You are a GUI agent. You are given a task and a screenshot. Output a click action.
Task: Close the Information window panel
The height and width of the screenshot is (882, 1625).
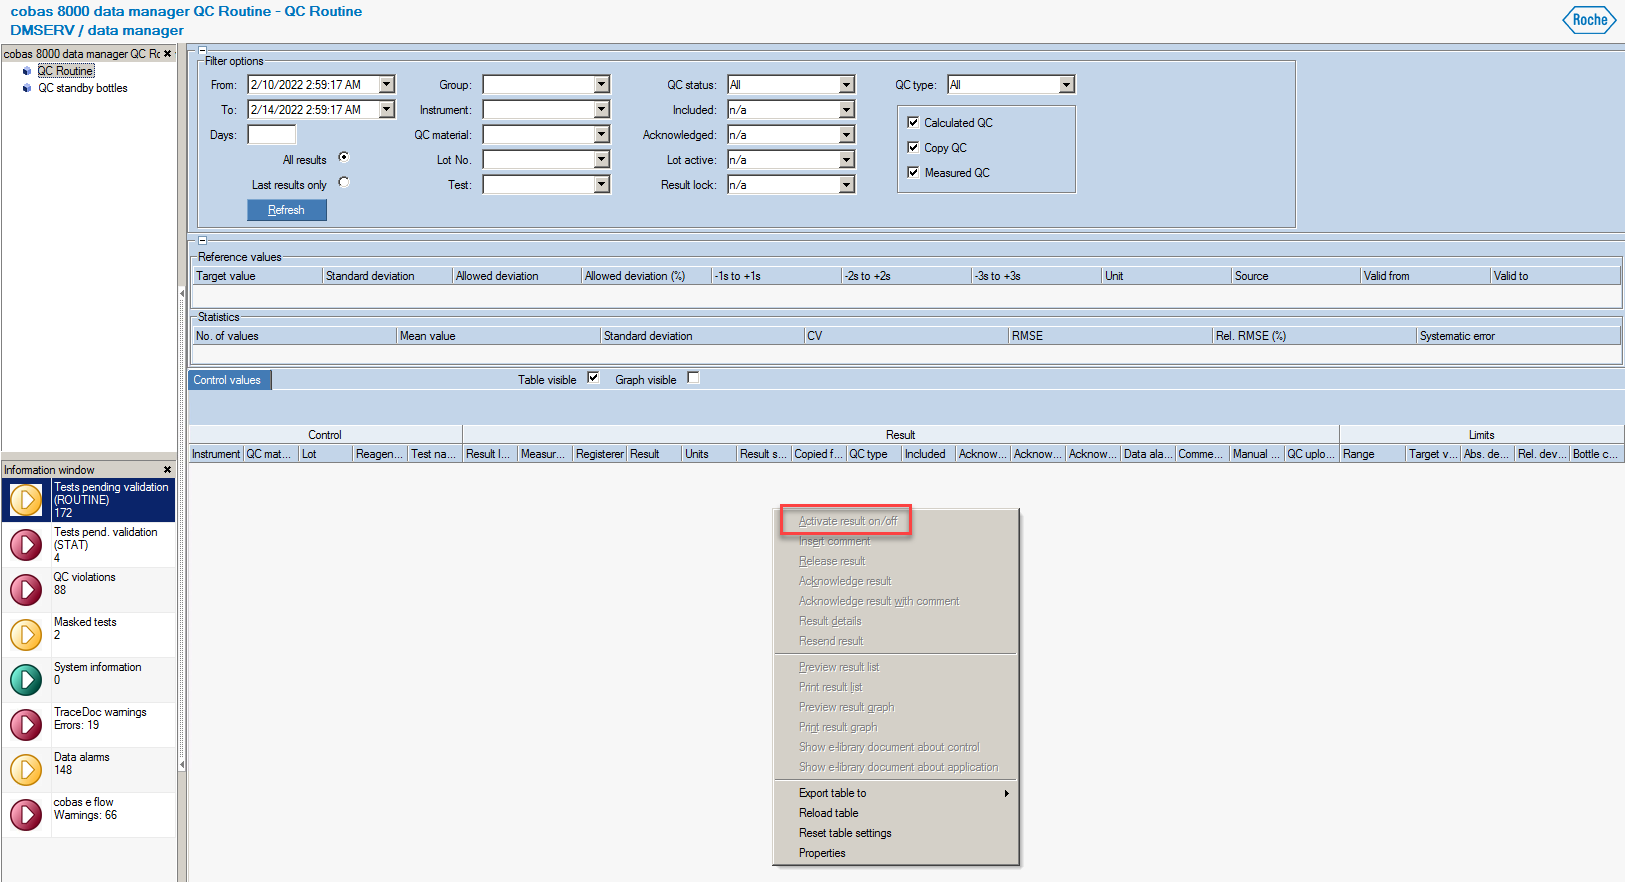(x=167, y=469)
